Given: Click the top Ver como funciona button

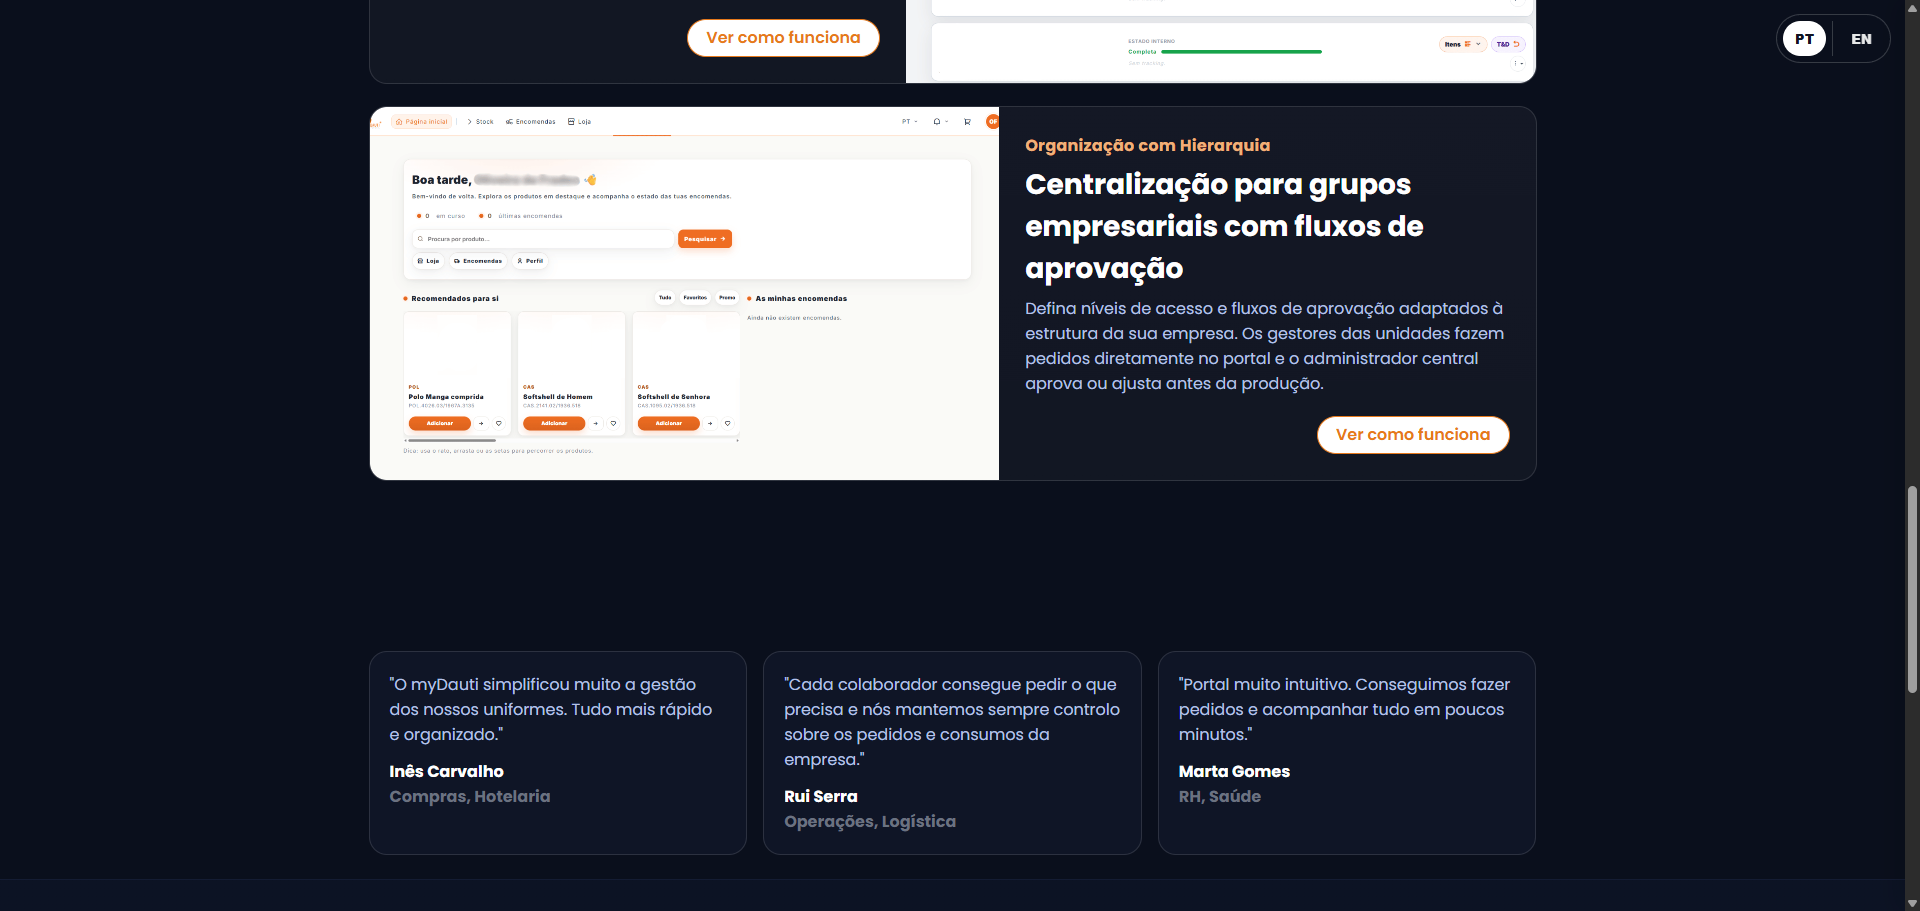Looking at the screenshot, I should 783,38.
